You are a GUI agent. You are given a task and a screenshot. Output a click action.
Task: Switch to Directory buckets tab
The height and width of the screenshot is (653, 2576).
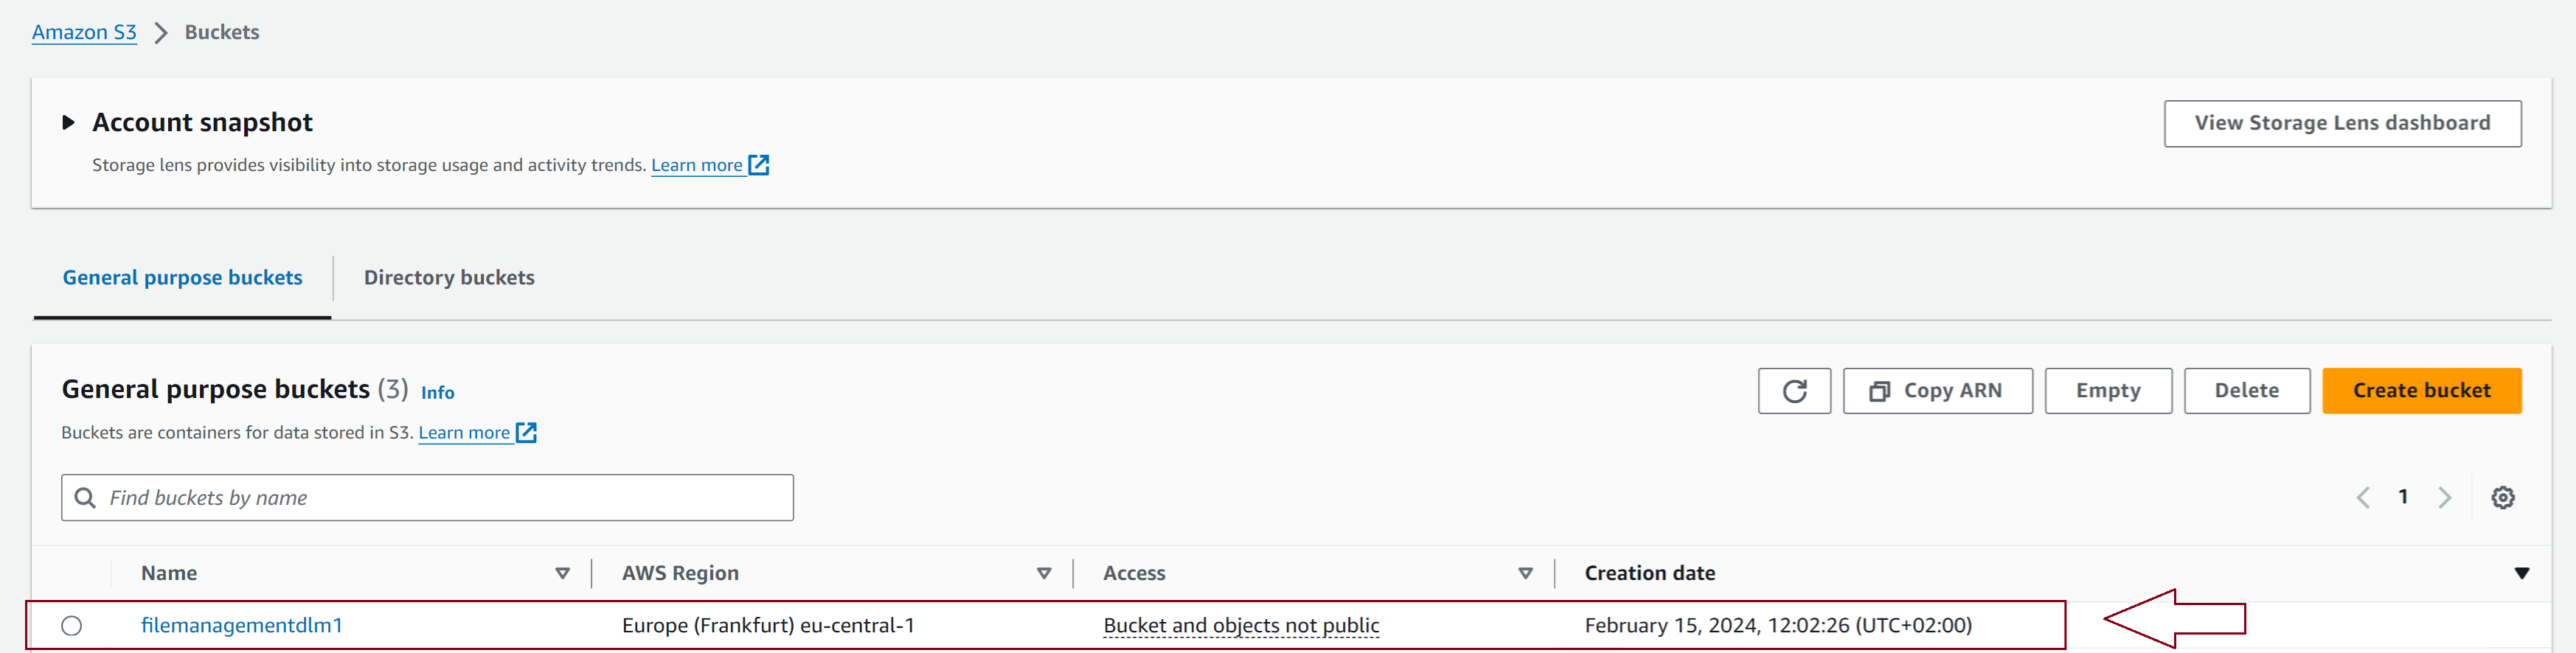click(449, 278)
